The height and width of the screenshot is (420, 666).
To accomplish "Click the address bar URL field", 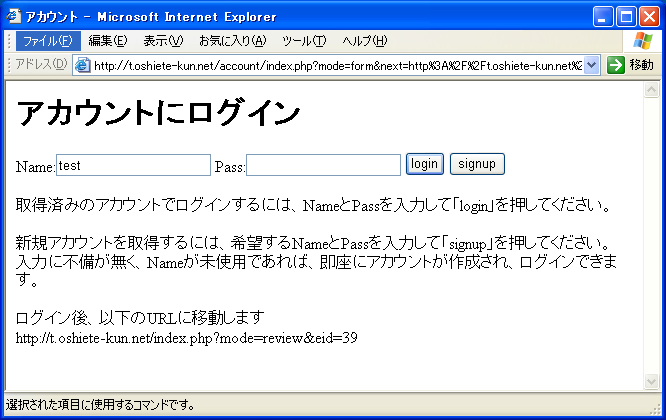I will [x=338, y=65].
